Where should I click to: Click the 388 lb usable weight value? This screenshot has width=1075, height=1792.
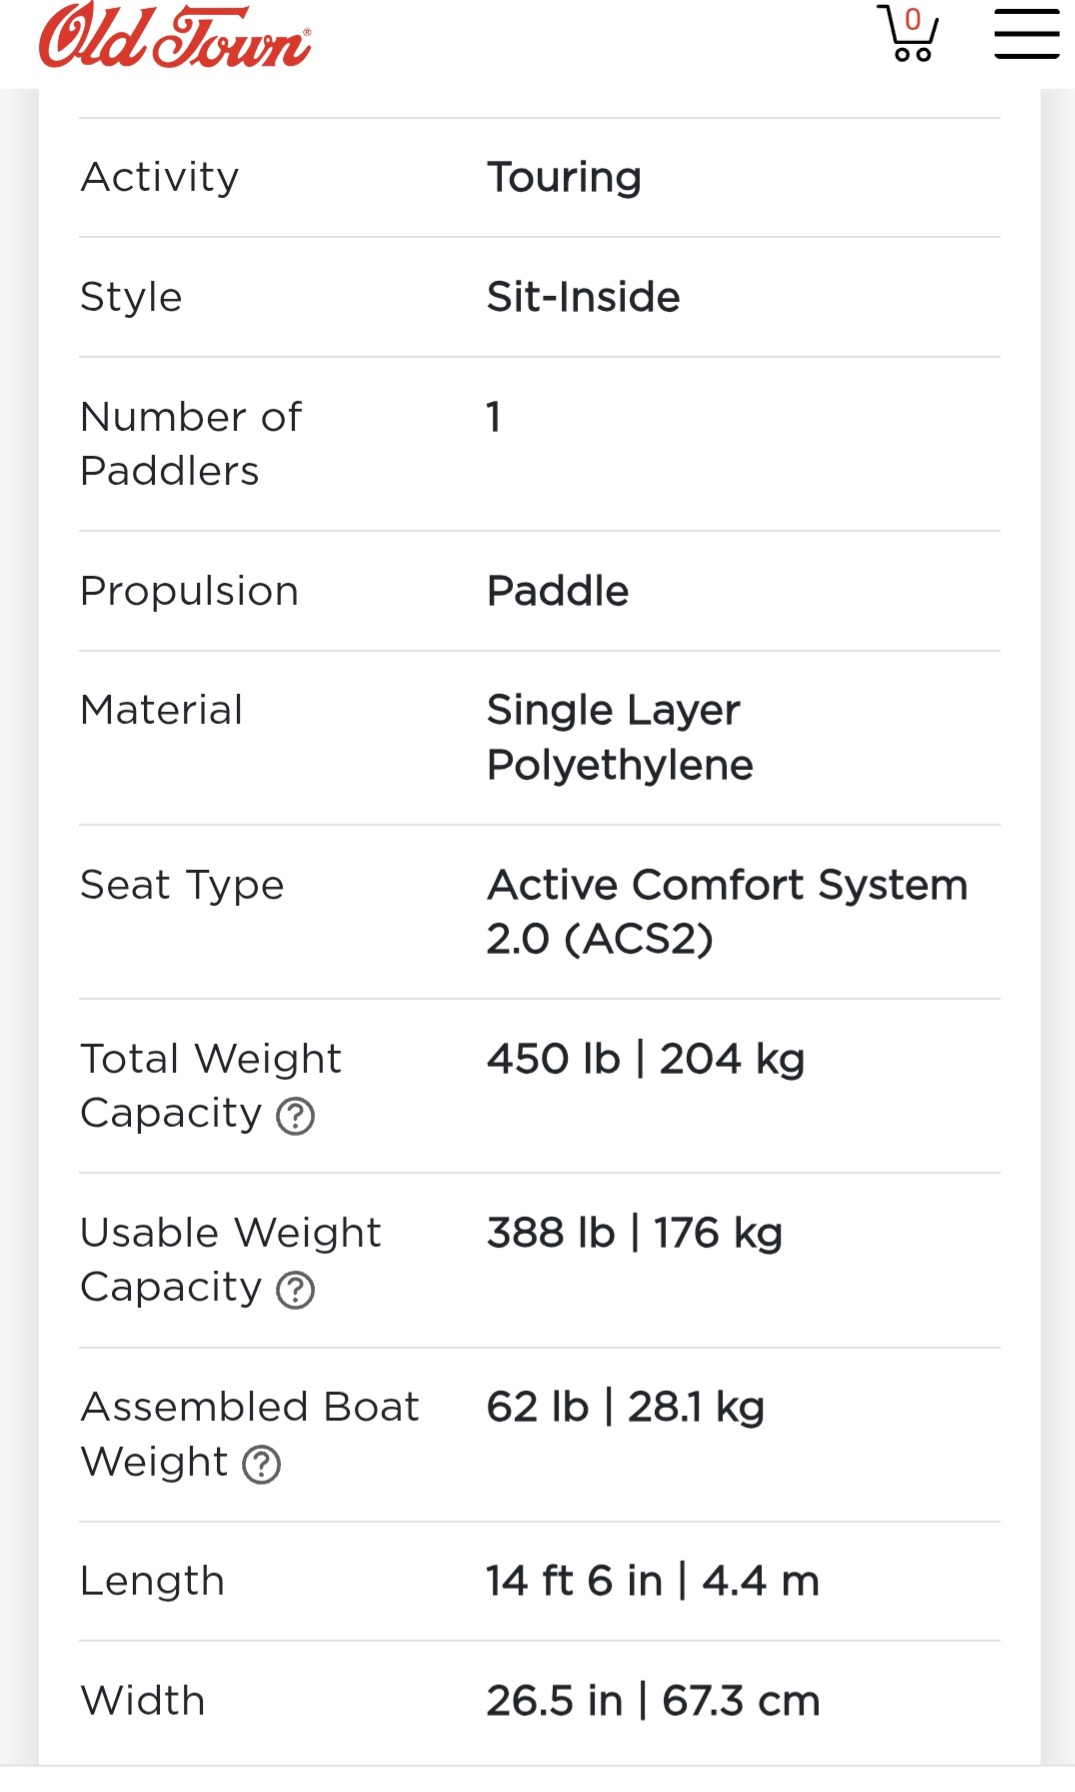click(635, 1233)
